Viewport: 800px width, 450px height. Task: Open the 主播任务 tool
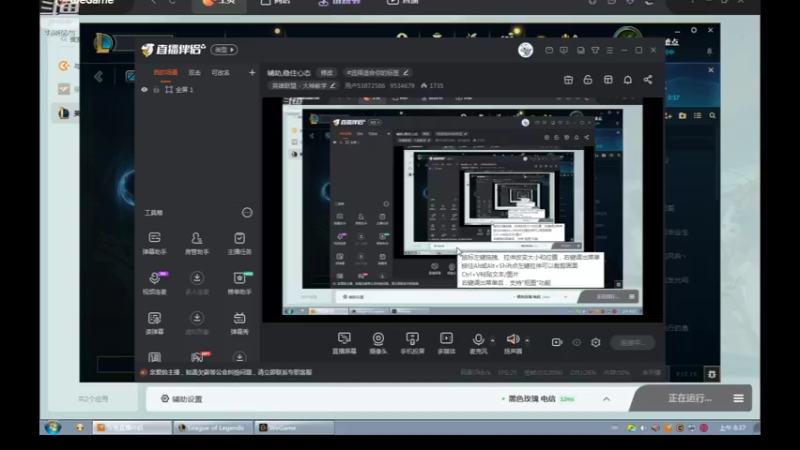point(239,243)
